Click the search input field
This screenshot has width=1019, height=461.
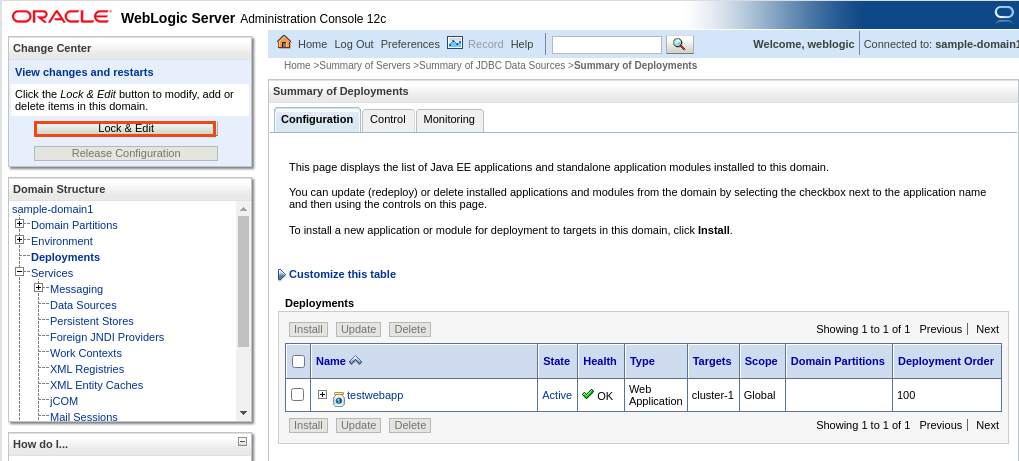click(607, 44)
